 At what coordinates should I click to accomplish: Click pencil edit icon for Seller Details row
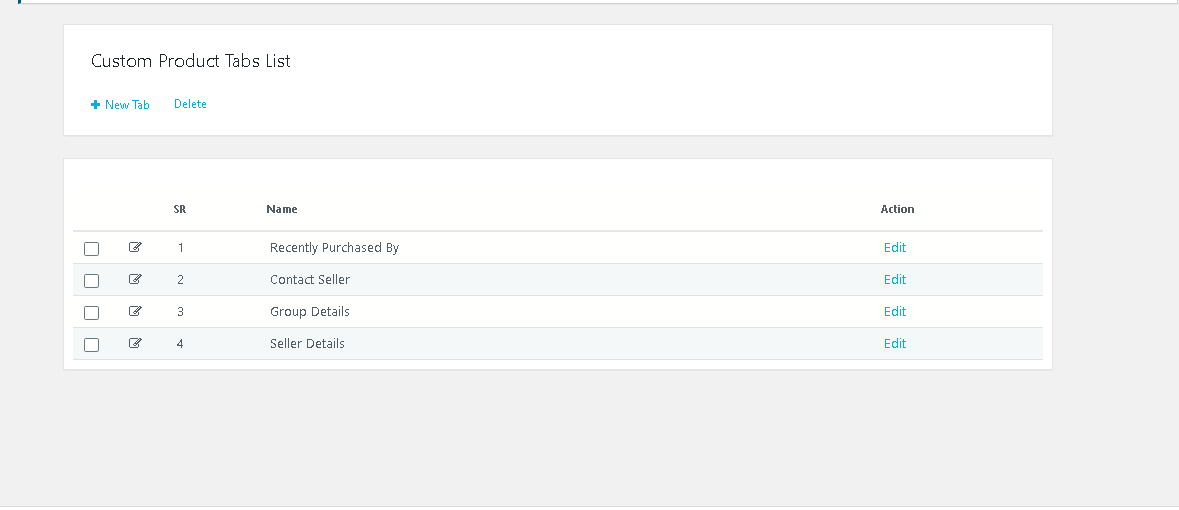coord(135,343)
